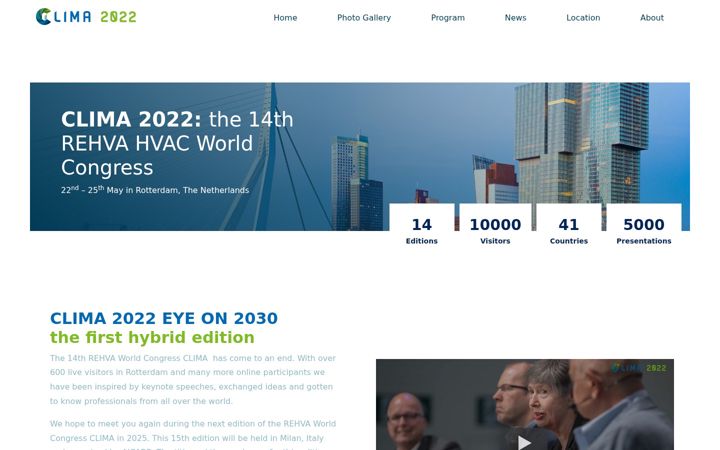Play the congress video
The height and width of the screenshot is (450, 720).
point(524,442)
